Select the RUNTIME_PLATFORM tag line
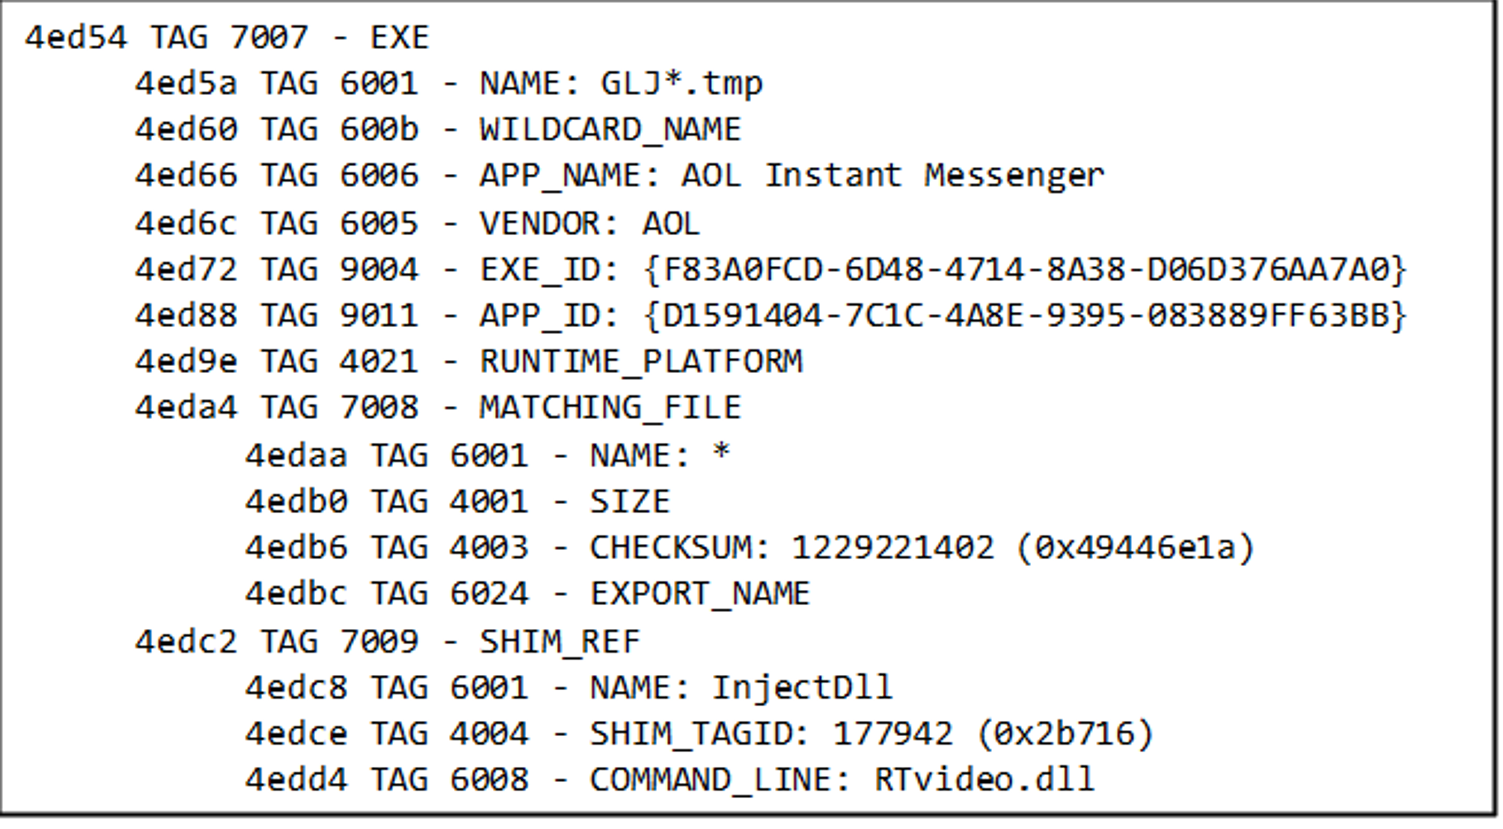1503x829 pixels. tap(469, 362)
